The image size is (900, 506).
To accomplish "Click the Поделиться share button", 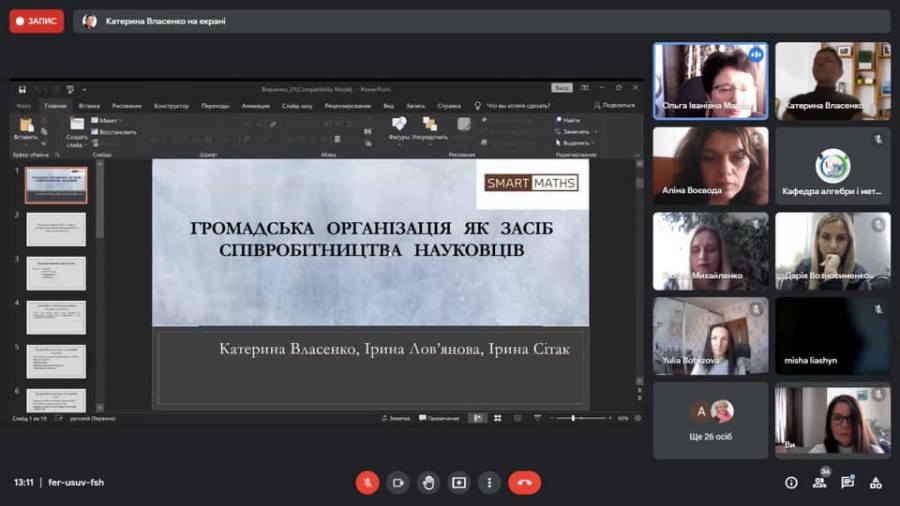I will click(614, 106).
